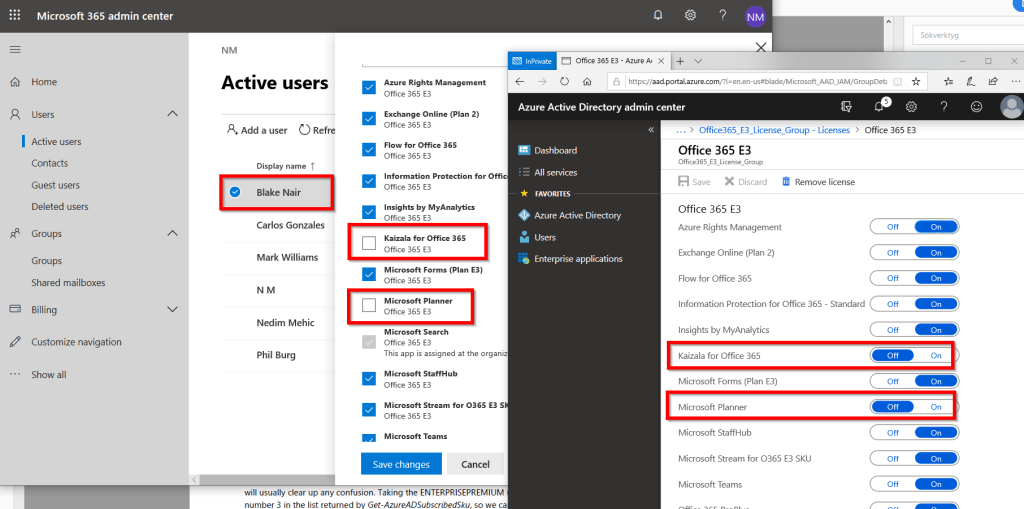Open Edge tab list dropdown chevron

pos(698,61)
